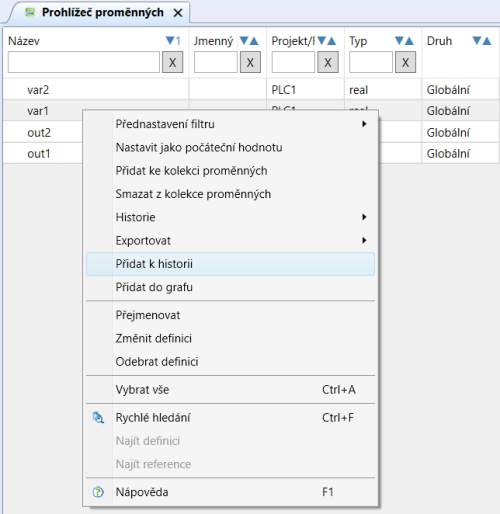Click the Název column sort arrow
This screenshot has height=514, width=500.
tap(170, 41)
